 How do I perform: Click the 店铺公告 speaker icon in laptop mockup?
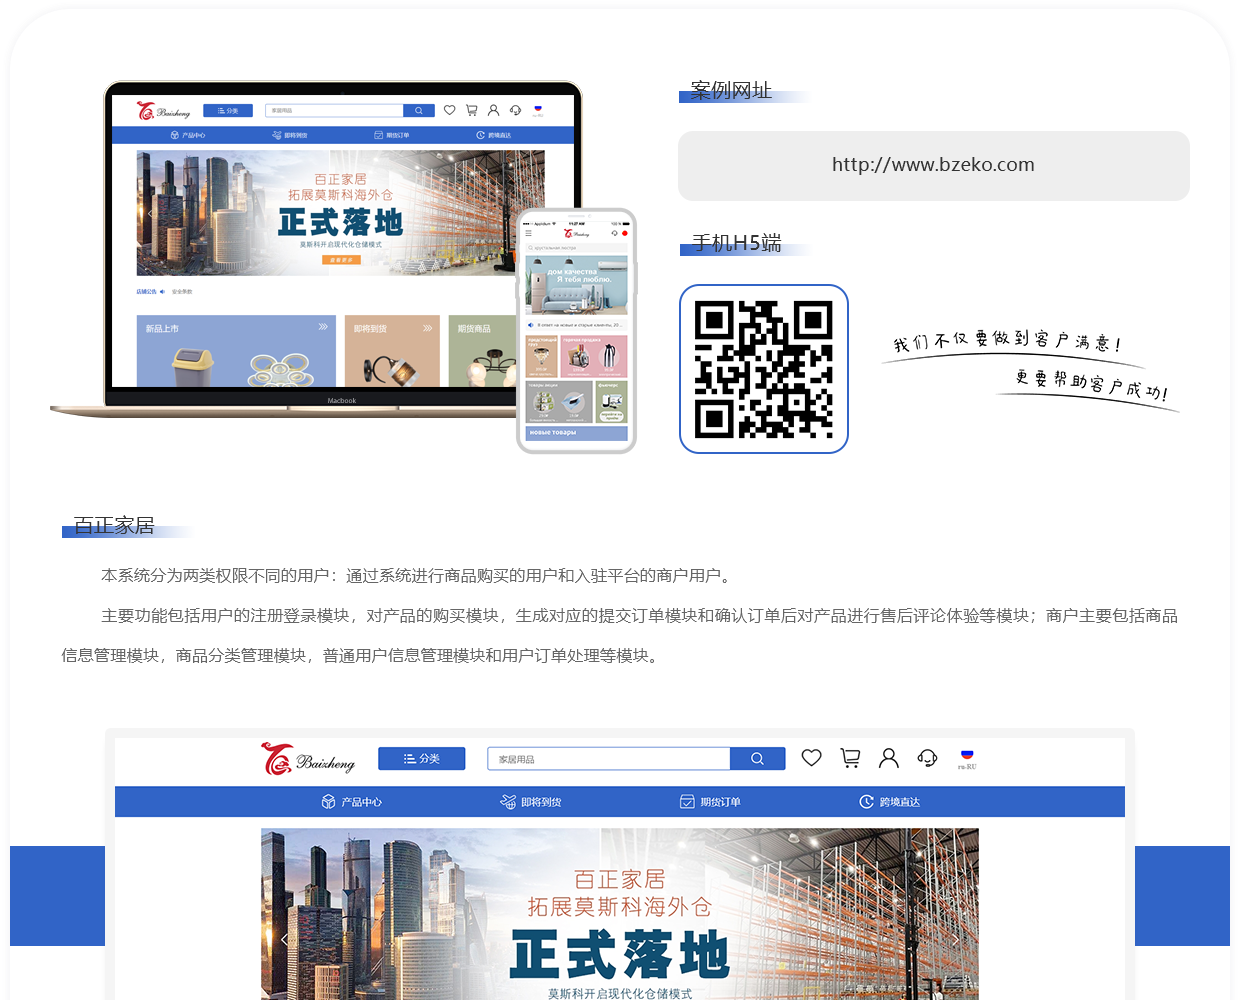pyautogui.click(x=162, y=292)
